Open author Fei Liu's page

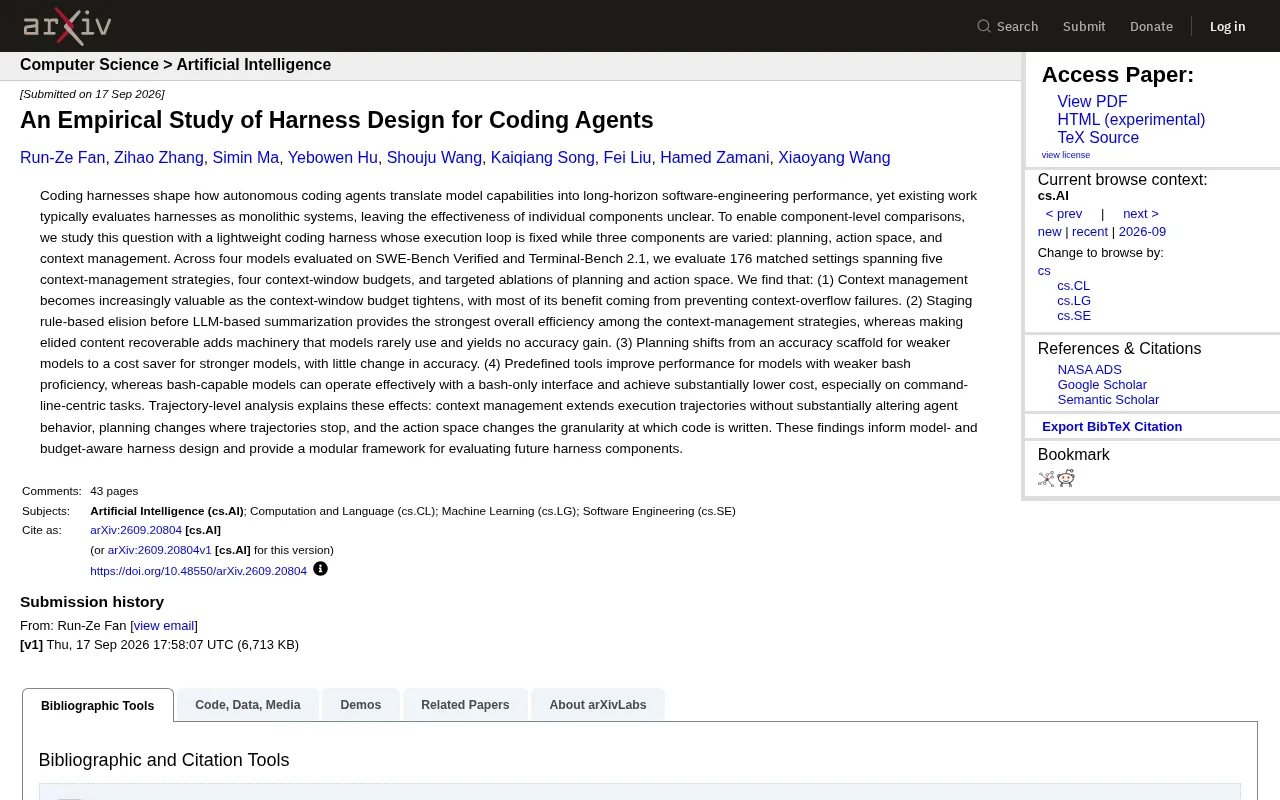coord(627,158)
